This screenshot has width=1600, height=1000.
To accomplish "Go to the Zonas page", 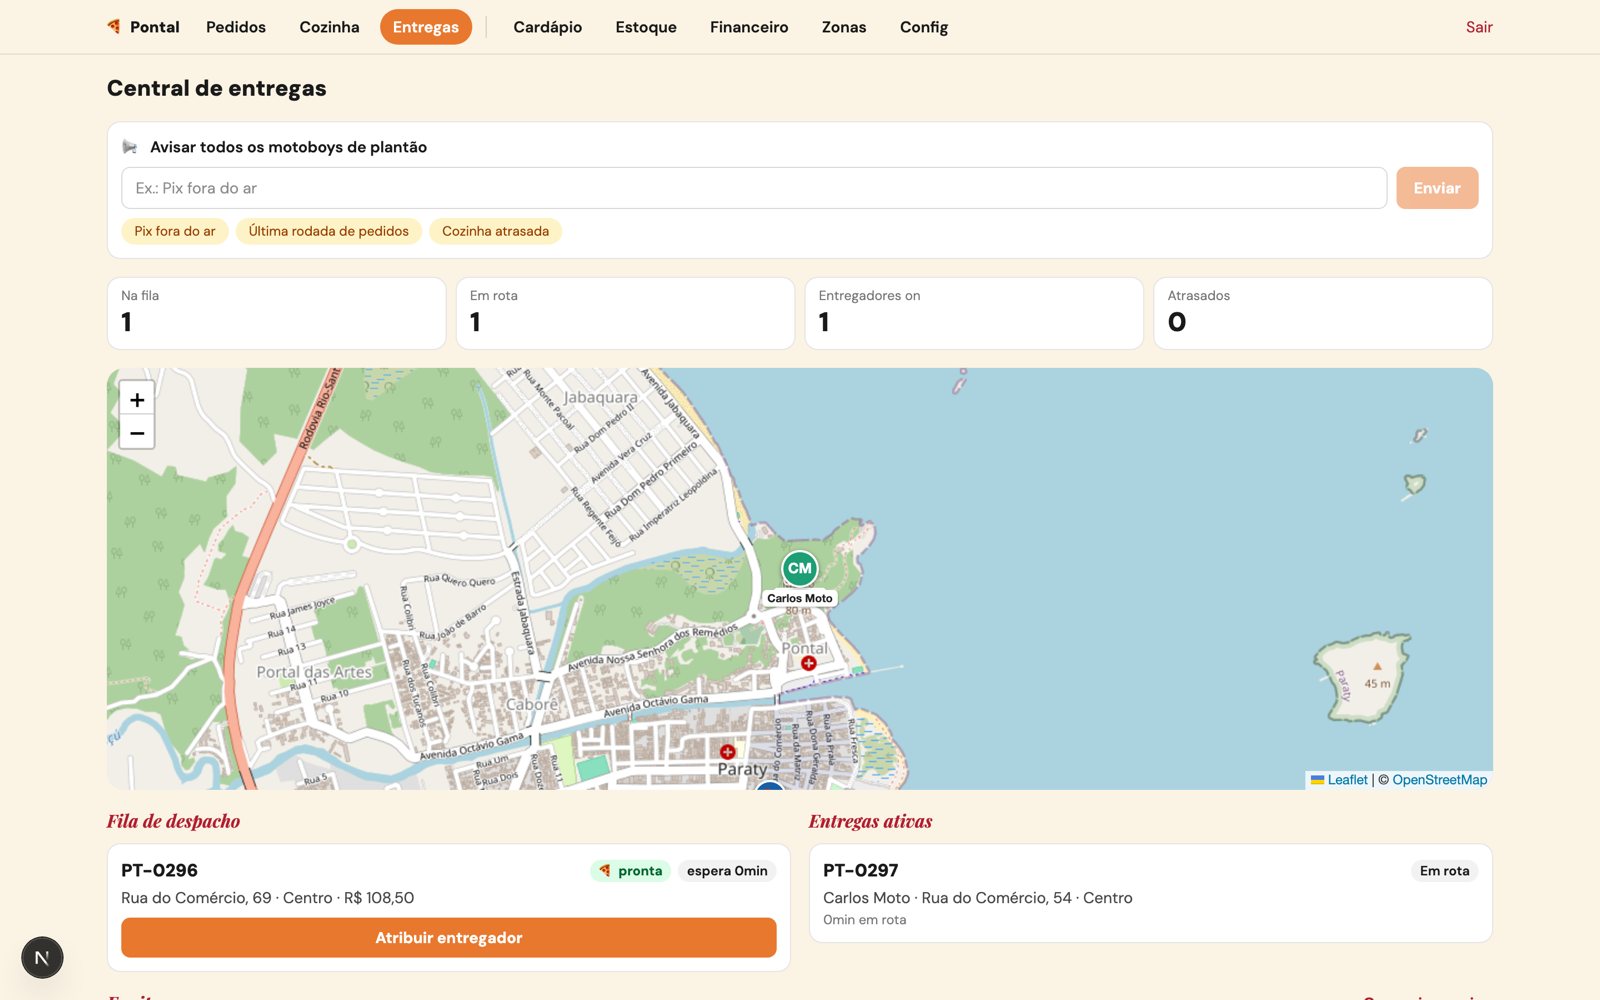I will click(x=844, y=27).
